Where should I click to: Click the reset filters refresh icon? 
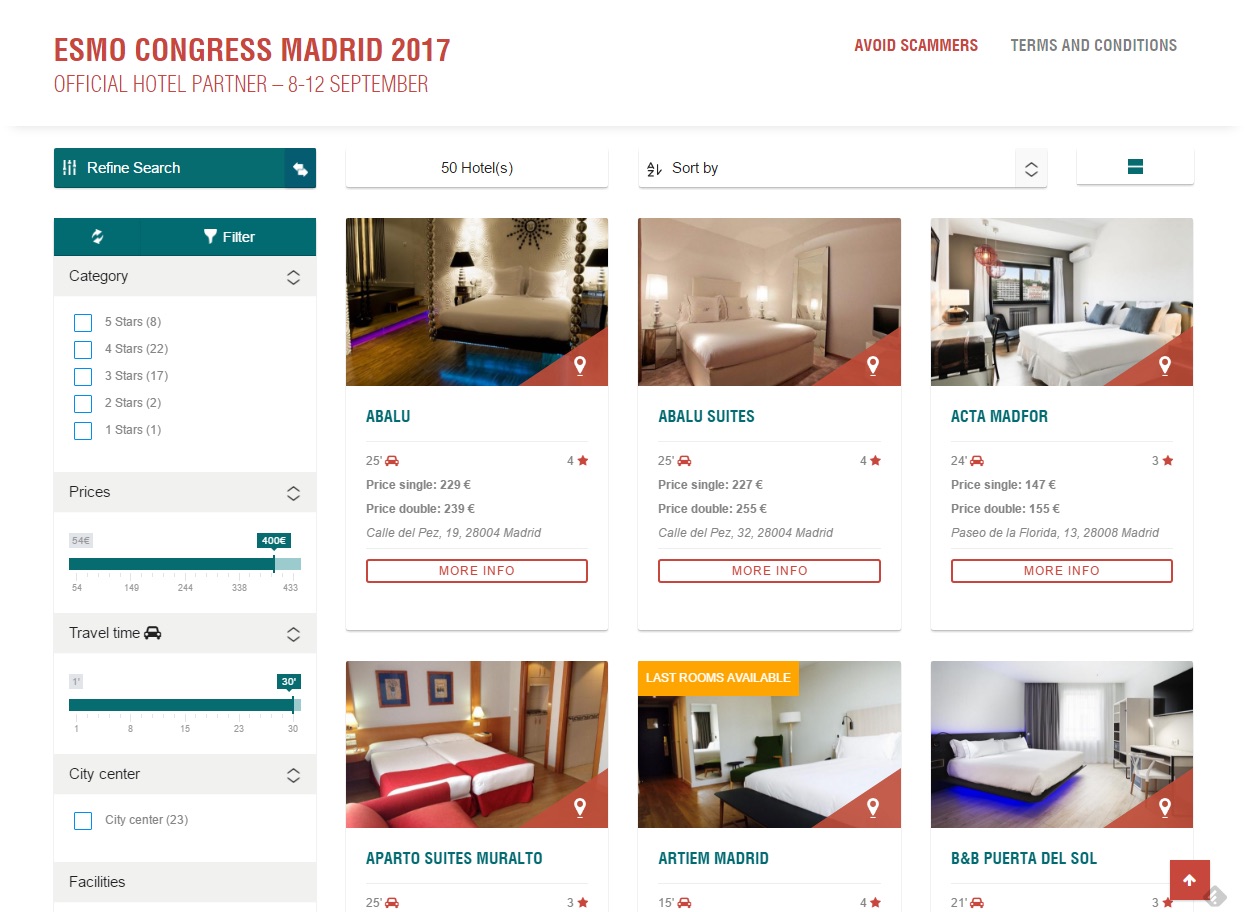point(97,237)
